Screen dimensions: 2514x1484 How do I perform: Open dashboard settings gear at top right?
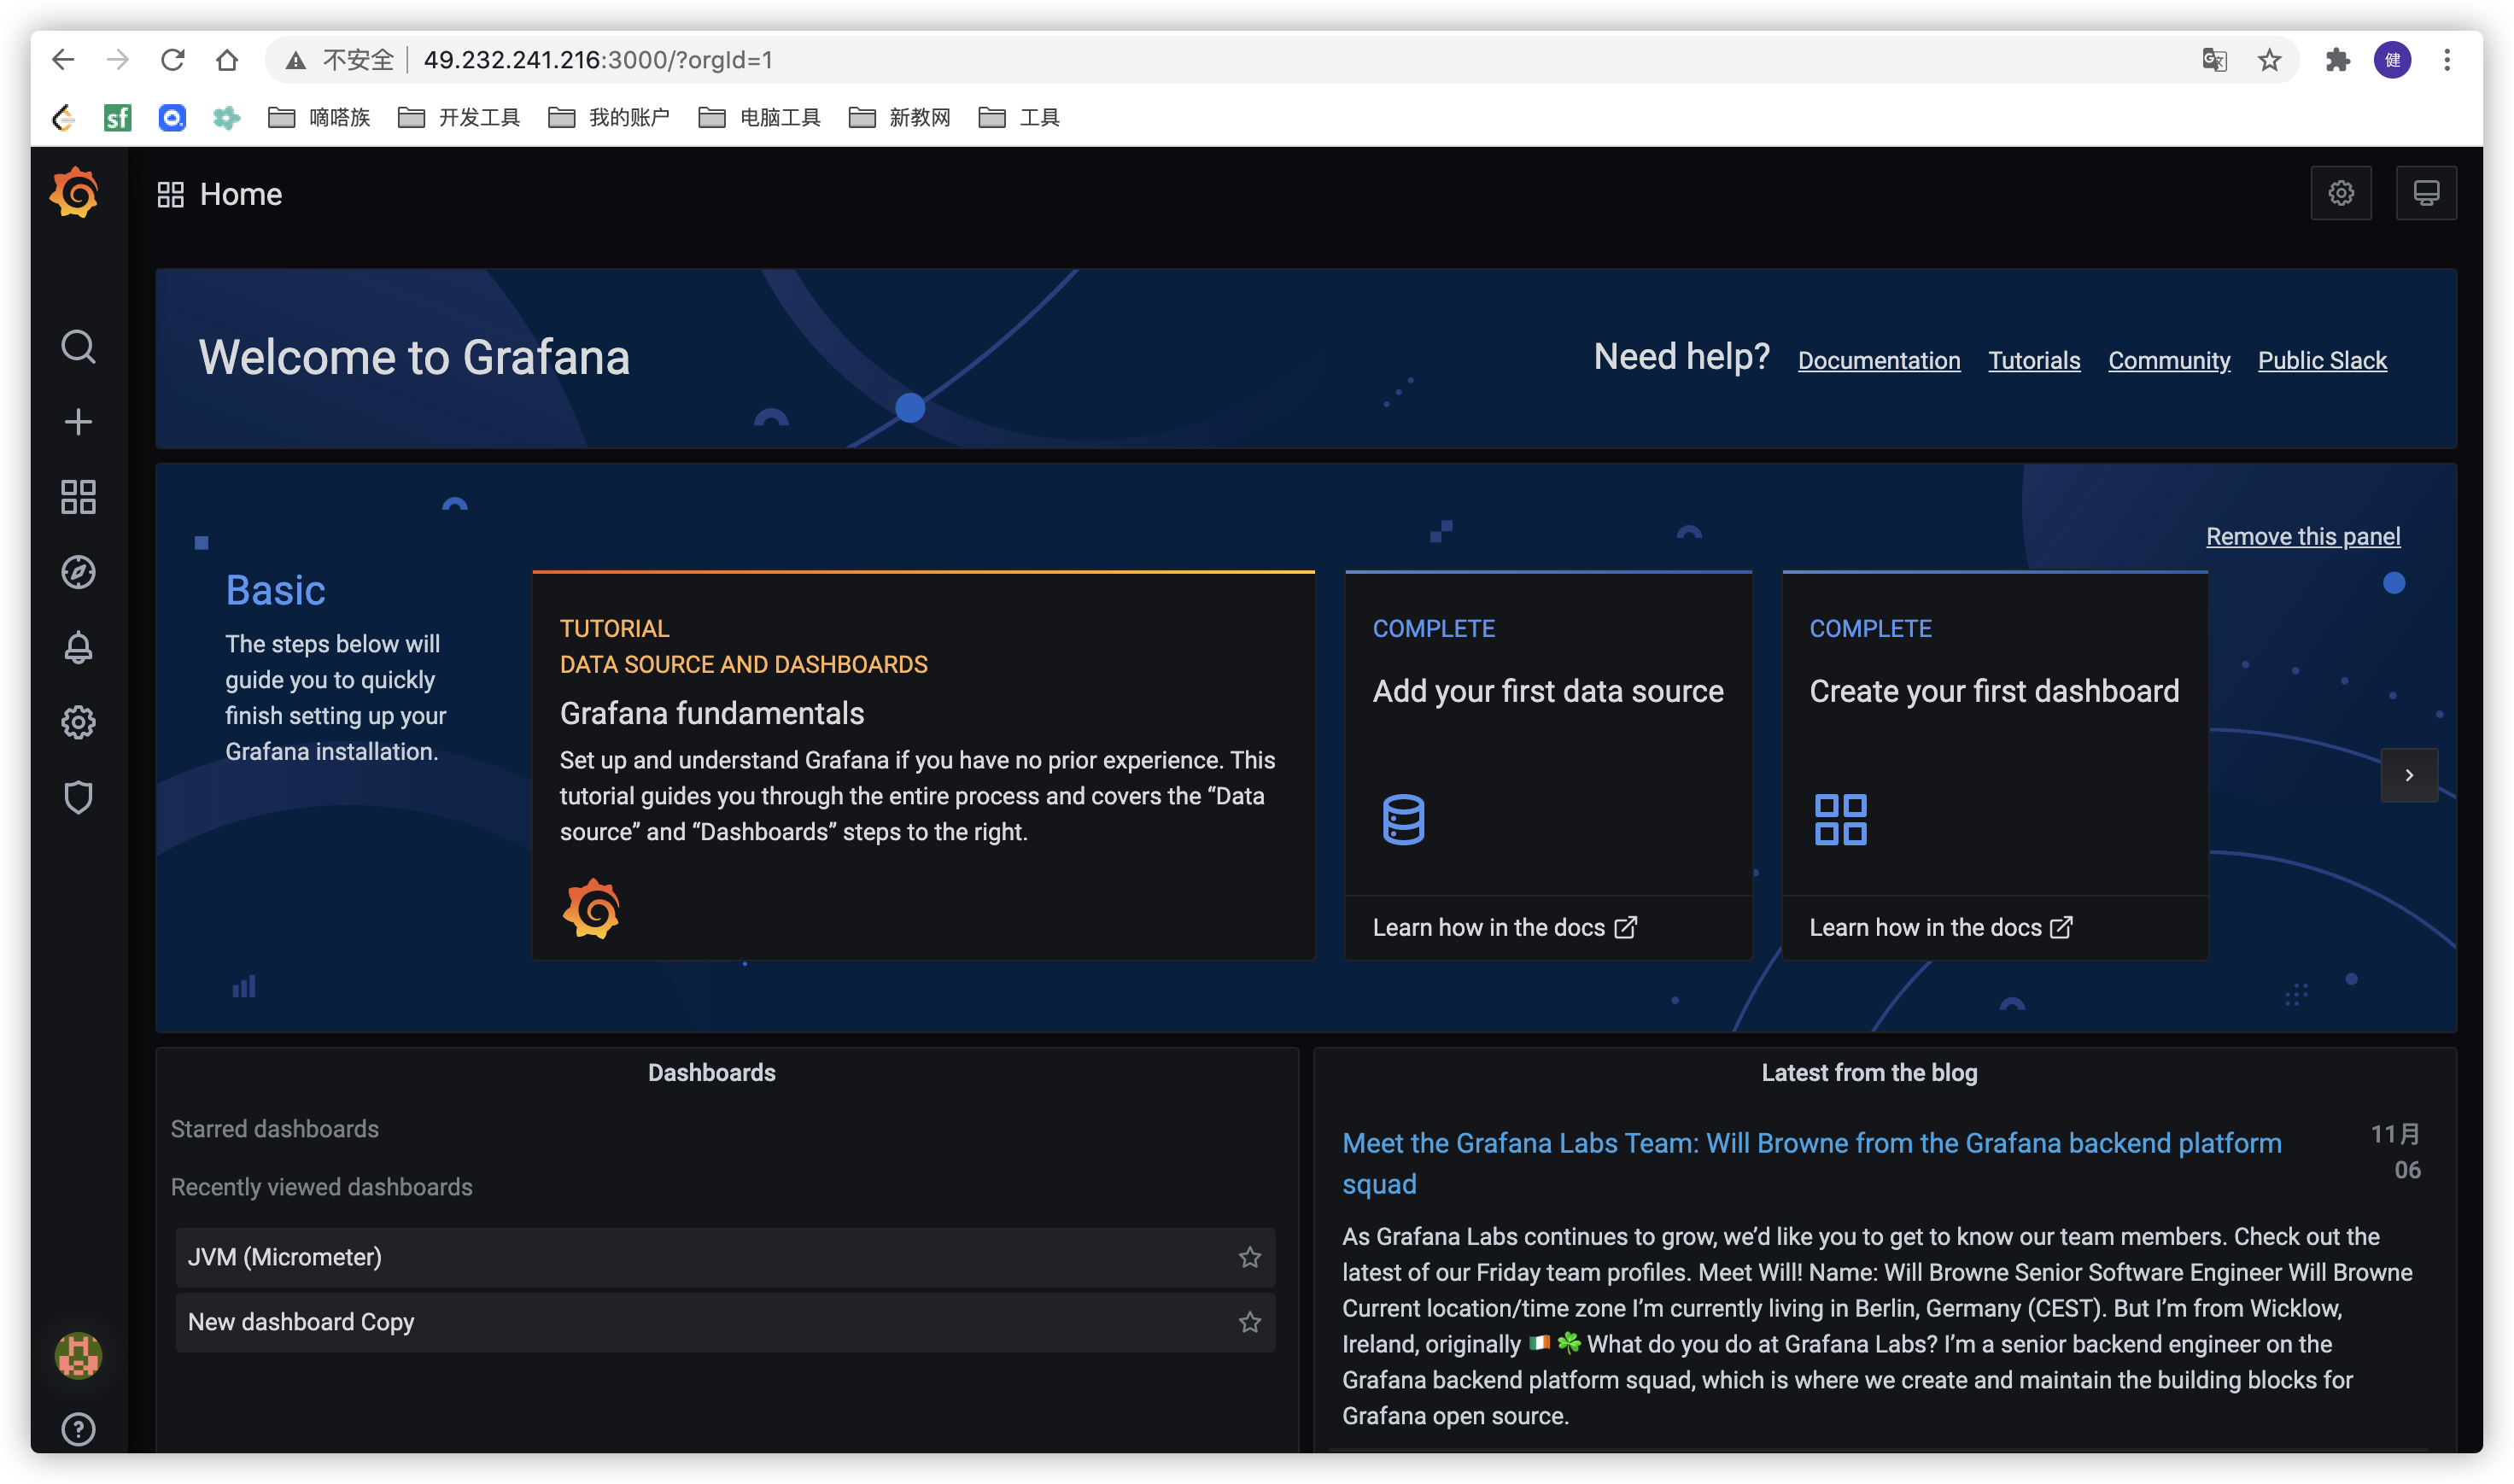click(x=2341, y=193)
